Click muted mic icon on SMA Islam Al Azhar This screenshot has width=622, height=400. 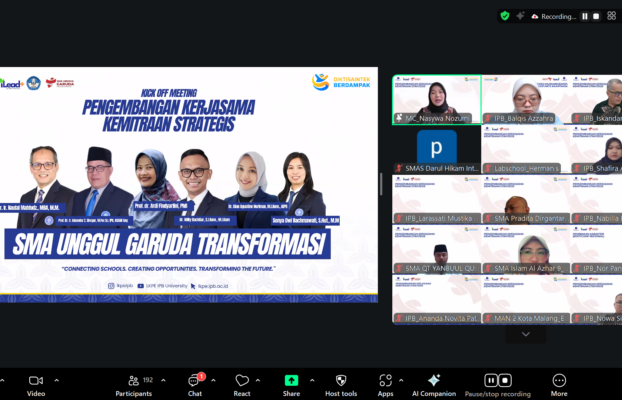488,268
